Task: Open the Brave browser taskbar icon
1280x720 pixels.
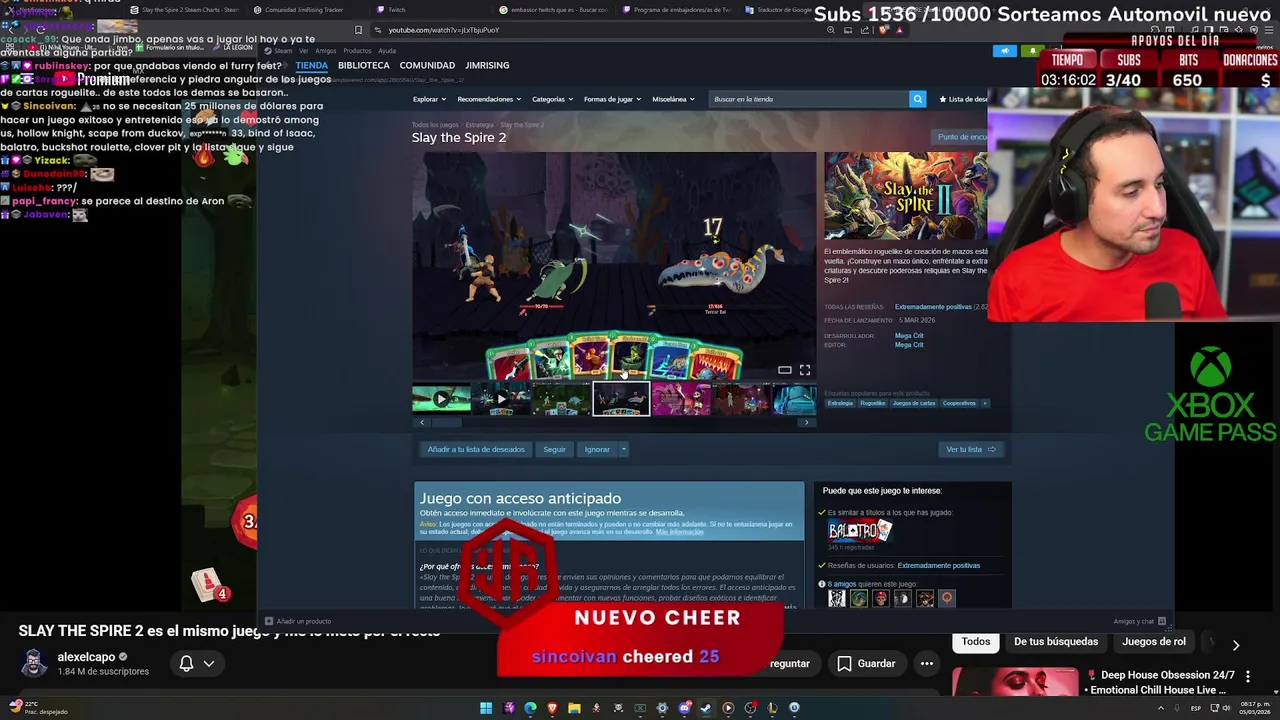Action: (x=552, y=708)
